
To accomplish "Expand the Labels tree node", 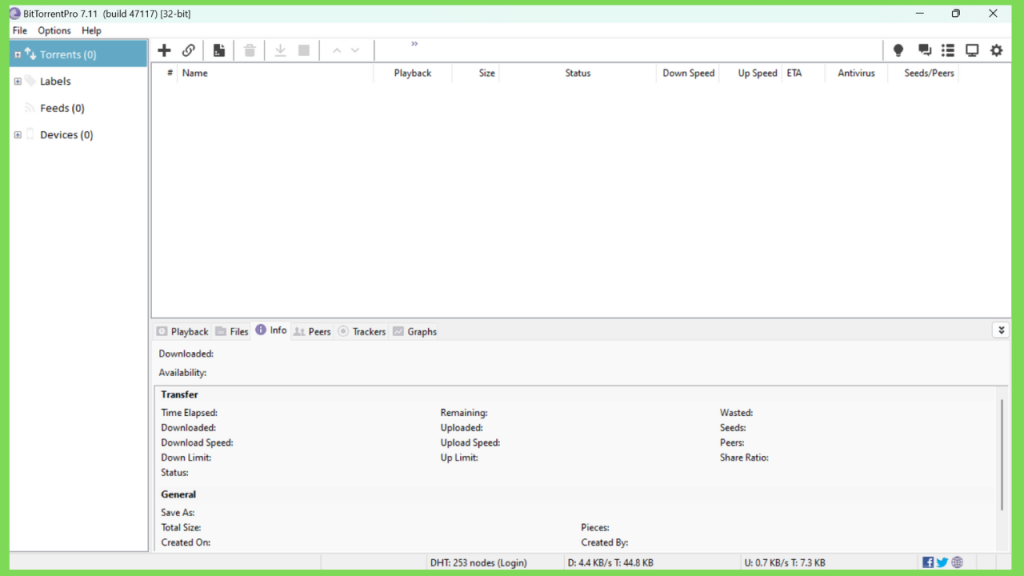I will [18, 81].
